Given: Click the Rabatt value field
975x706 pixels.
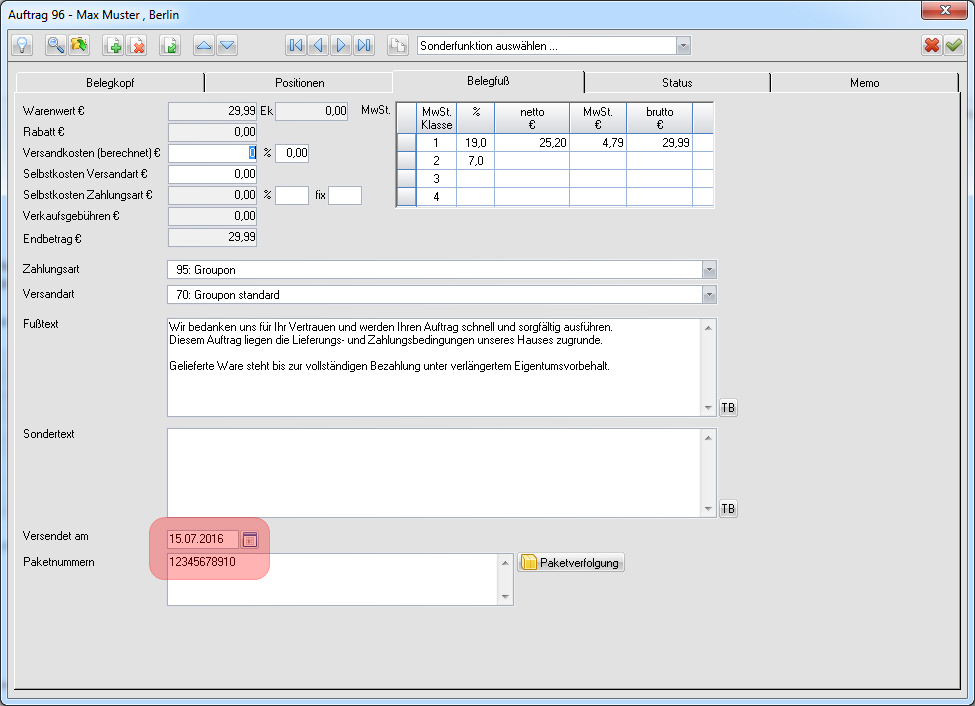Looking at the screenshot, I should [213, 132].
